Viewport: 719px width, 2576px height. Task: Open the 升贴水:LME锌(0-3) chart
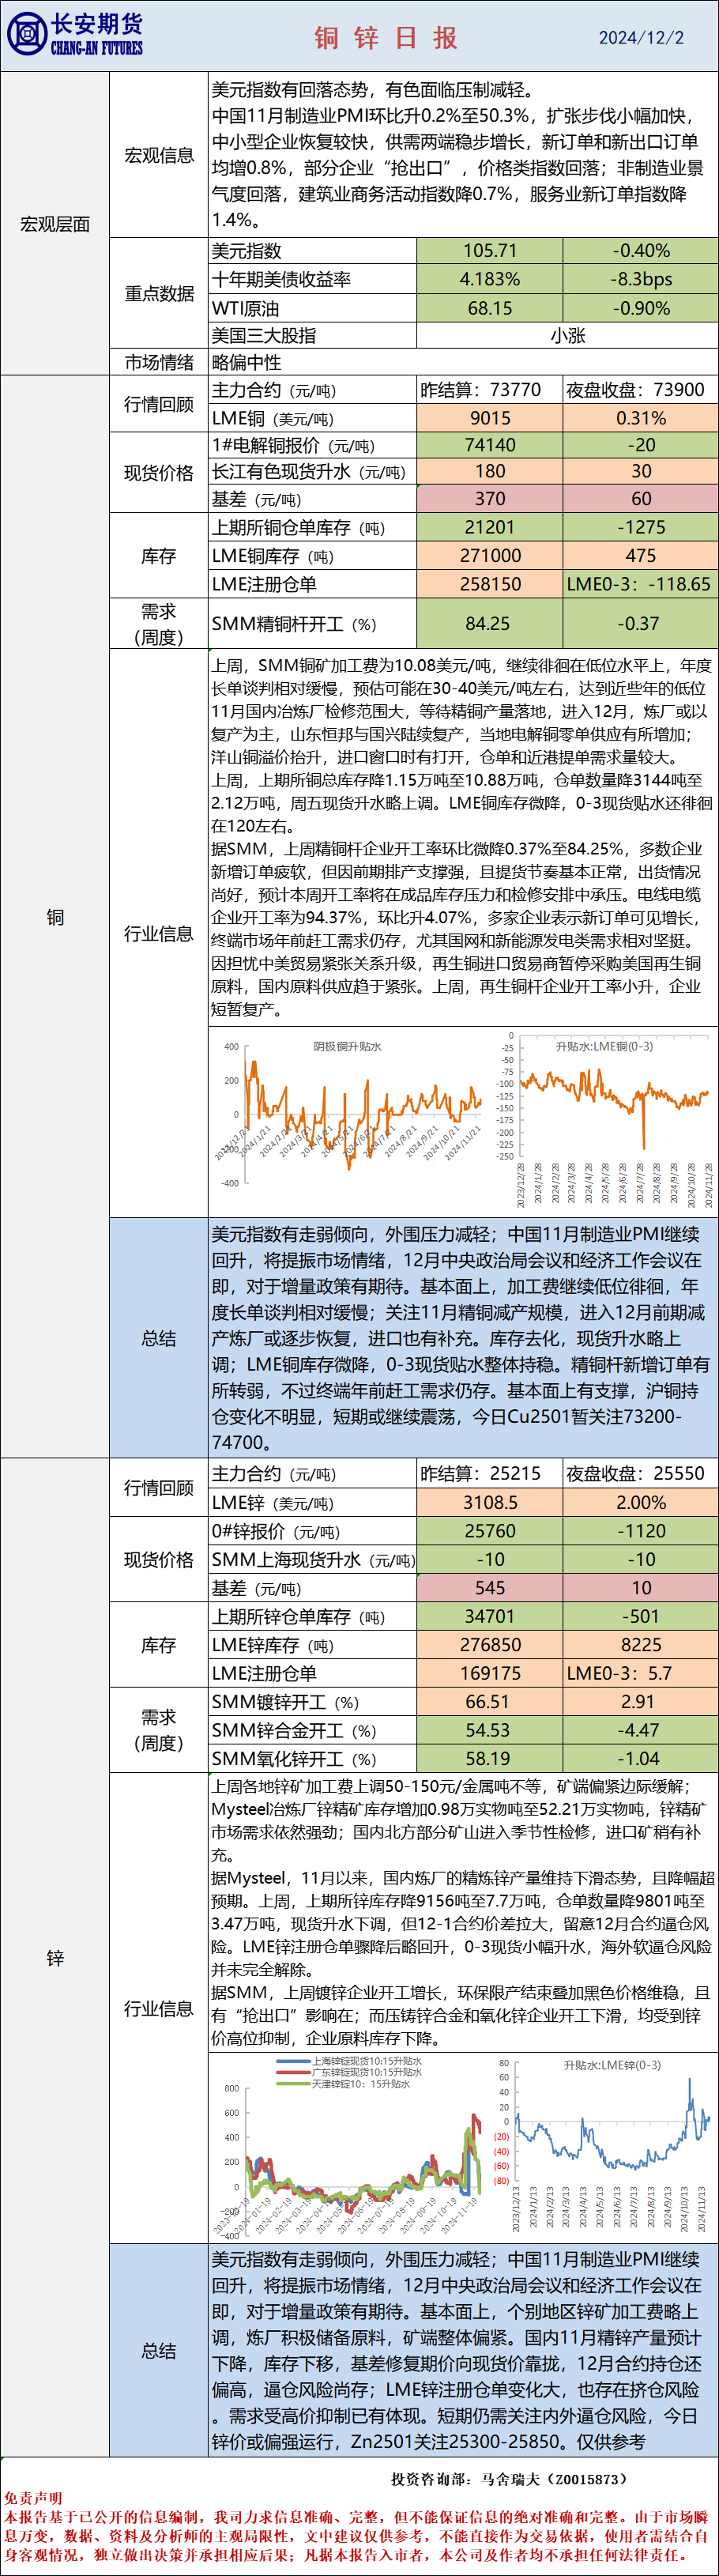pos(605,2145)
